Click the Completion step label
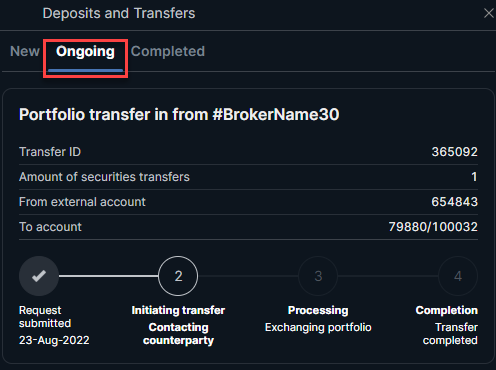Screen dimensions: 496x370 [446, 310]
